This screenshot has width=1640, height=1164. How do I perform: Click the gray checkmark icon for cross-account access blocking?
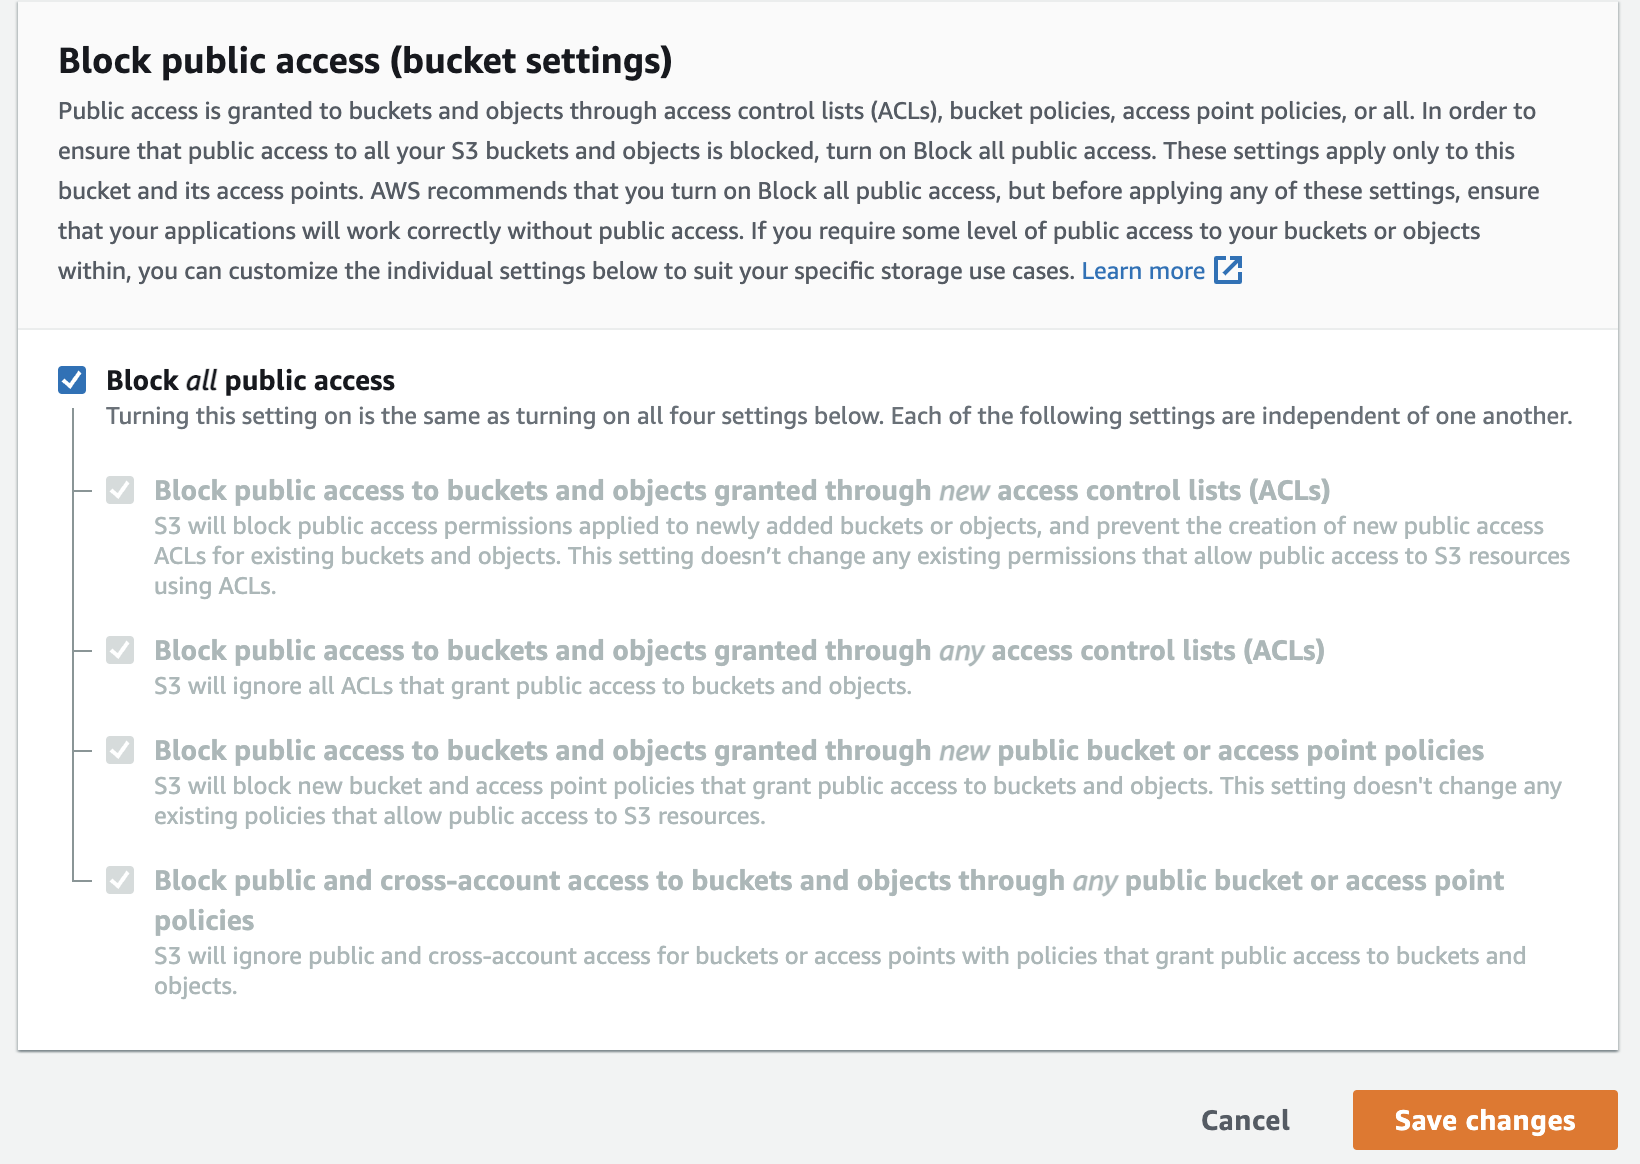[120, 880]
